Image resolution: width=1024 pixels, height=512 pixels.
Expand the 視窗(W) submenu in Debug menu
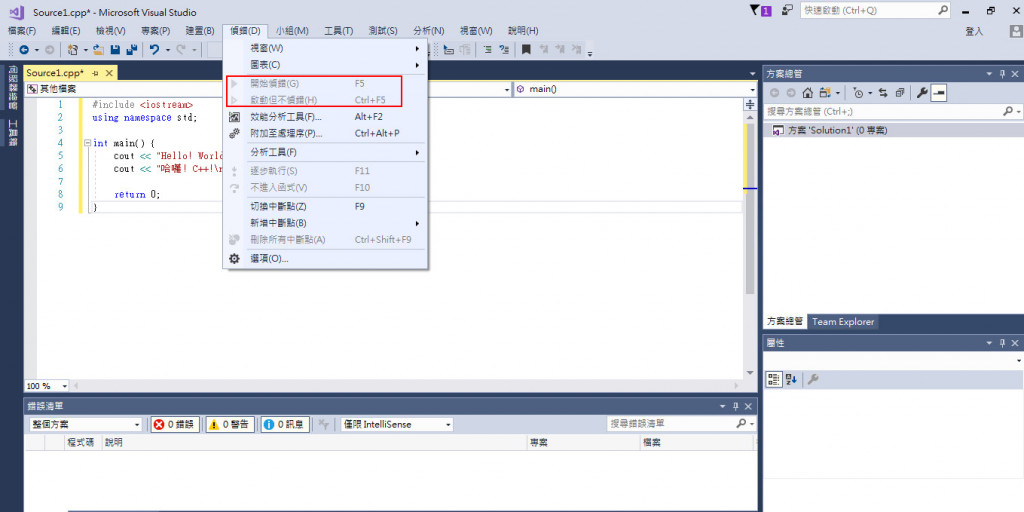pyautogui.click(x=325, y=48)
